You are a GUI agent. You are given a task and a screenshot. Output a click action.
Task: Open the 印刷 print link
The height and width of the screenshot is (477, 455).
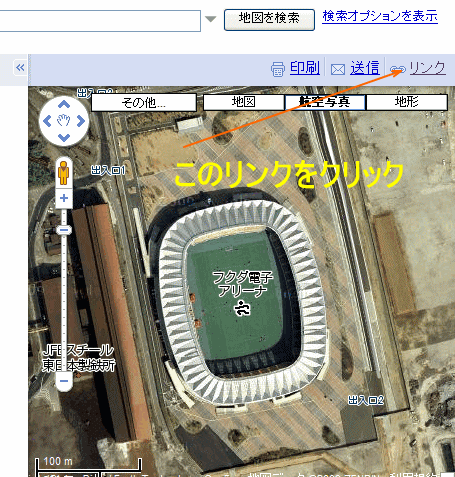pos(305,68)
